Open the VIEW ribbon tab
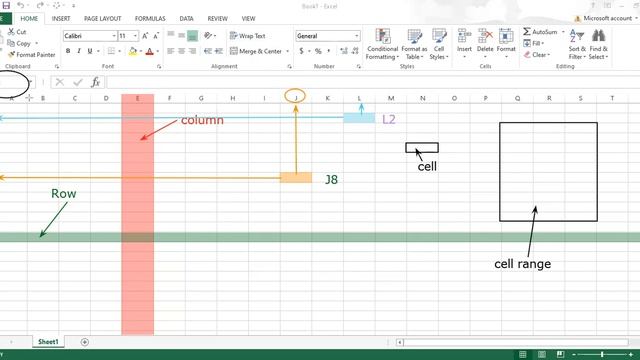 [248, 19]
